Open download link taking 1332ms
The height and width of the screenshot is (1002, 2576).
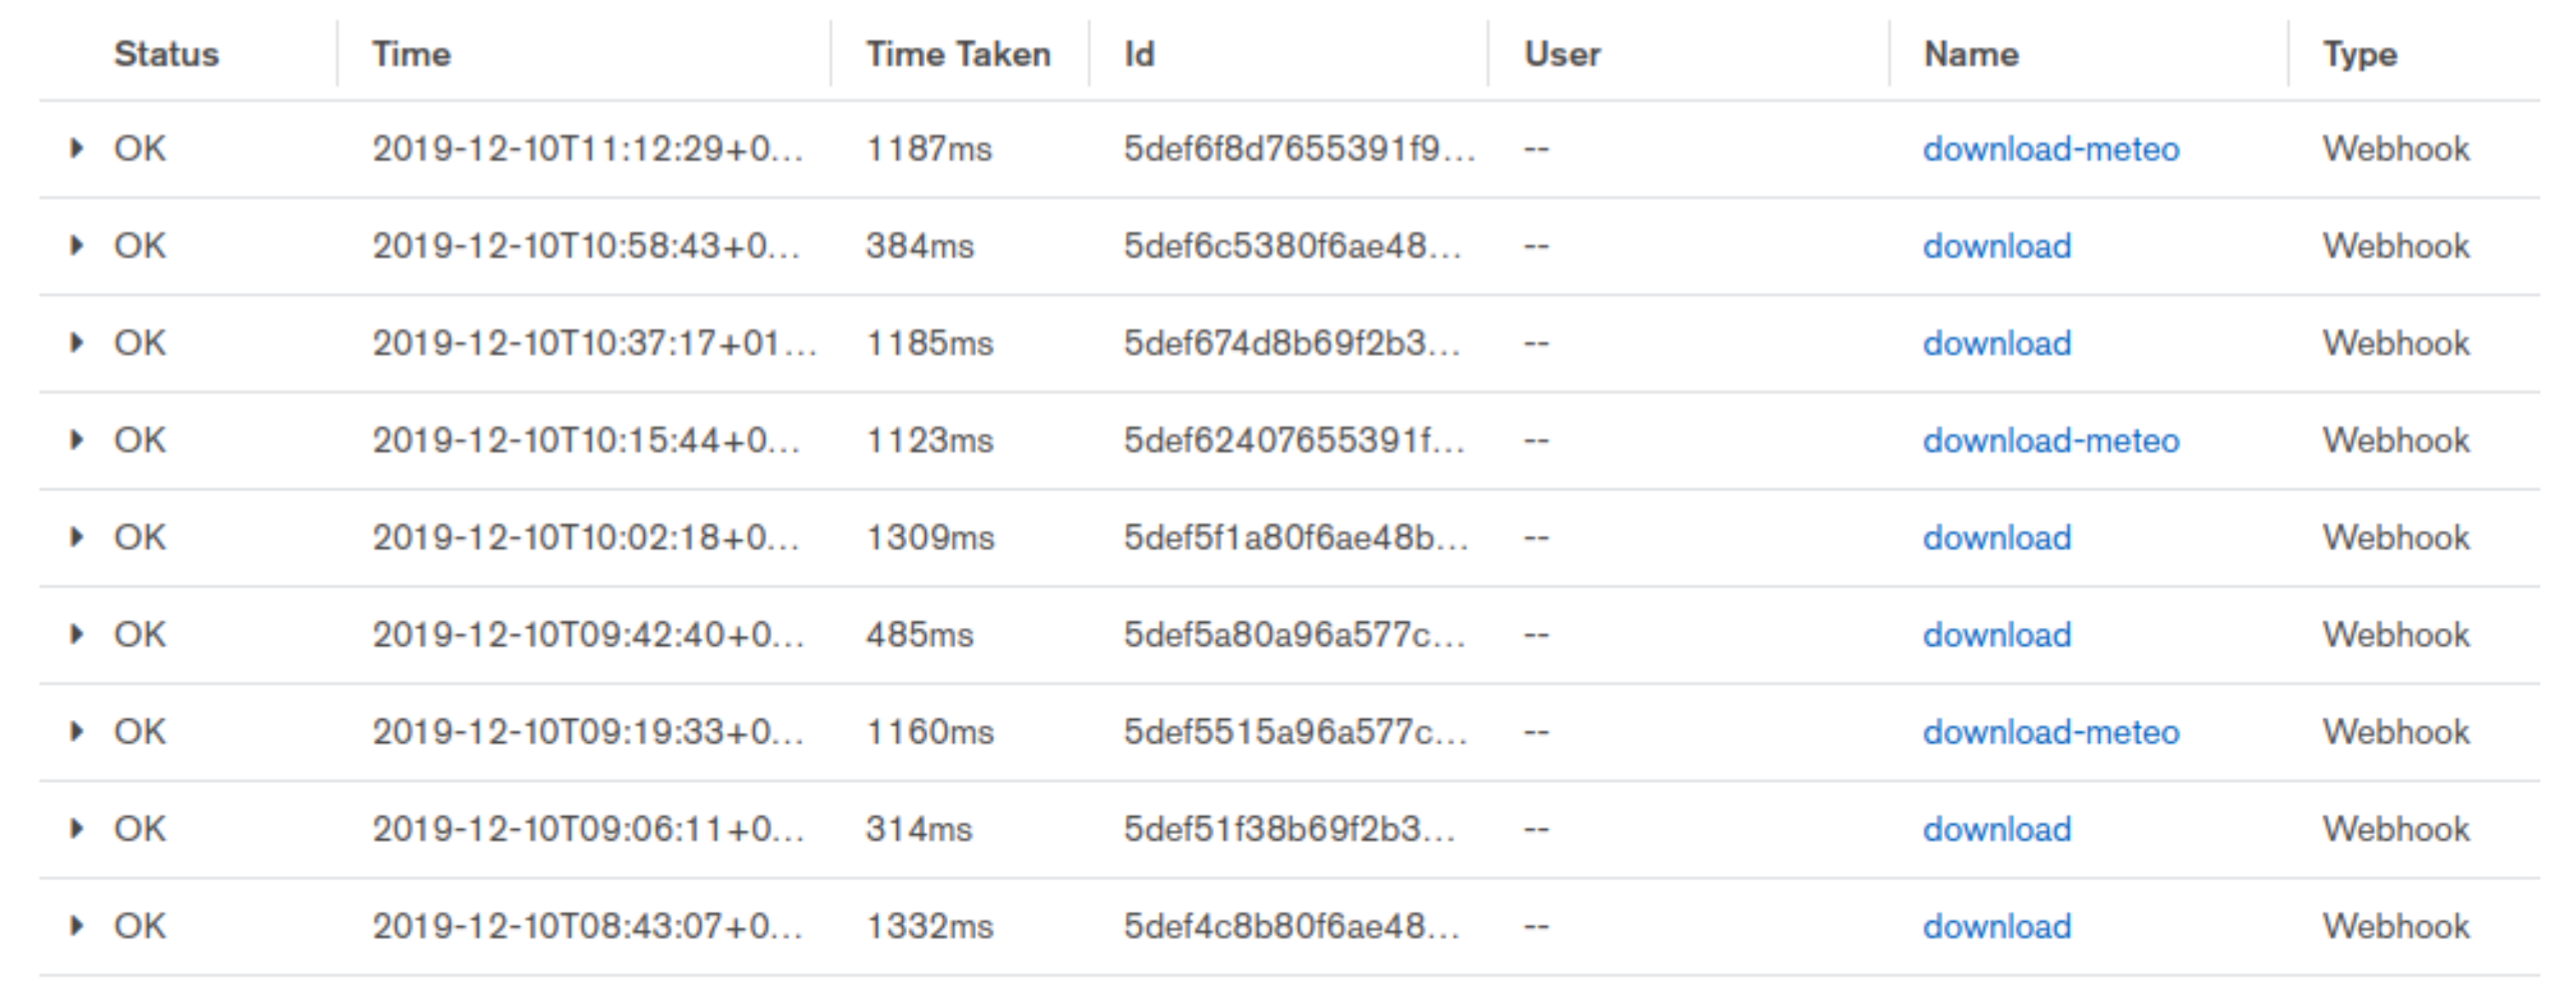[1996, 926]
